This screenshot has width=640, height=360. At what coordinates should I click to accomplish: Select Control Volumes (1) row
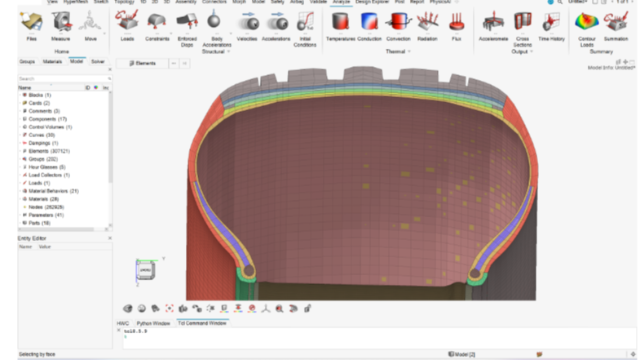(50, 127)
